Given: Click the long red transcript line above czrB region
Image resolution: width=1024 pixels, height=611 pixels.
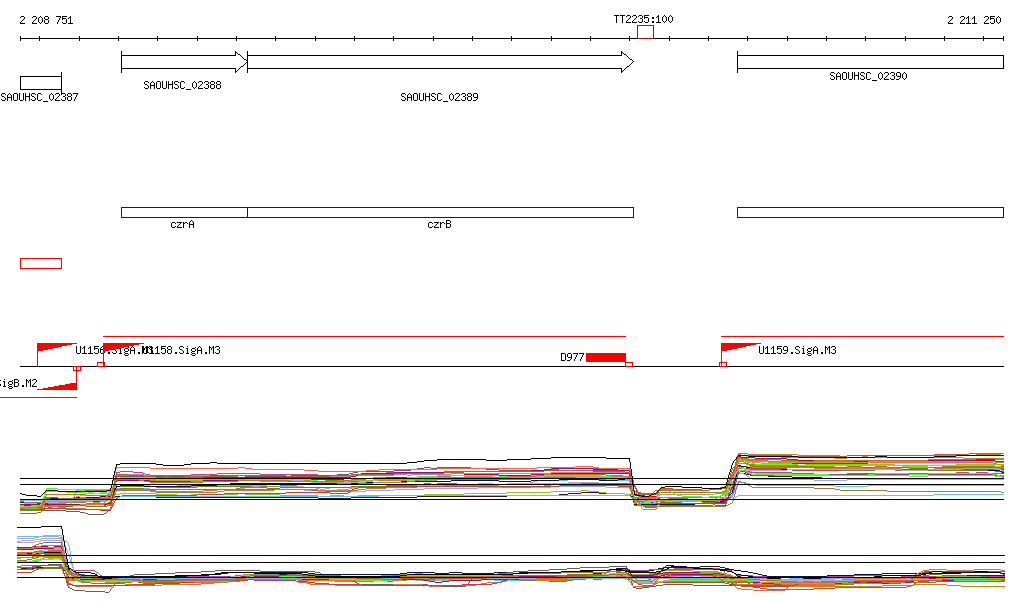Looking at the screenshot, I should (364, 336).
